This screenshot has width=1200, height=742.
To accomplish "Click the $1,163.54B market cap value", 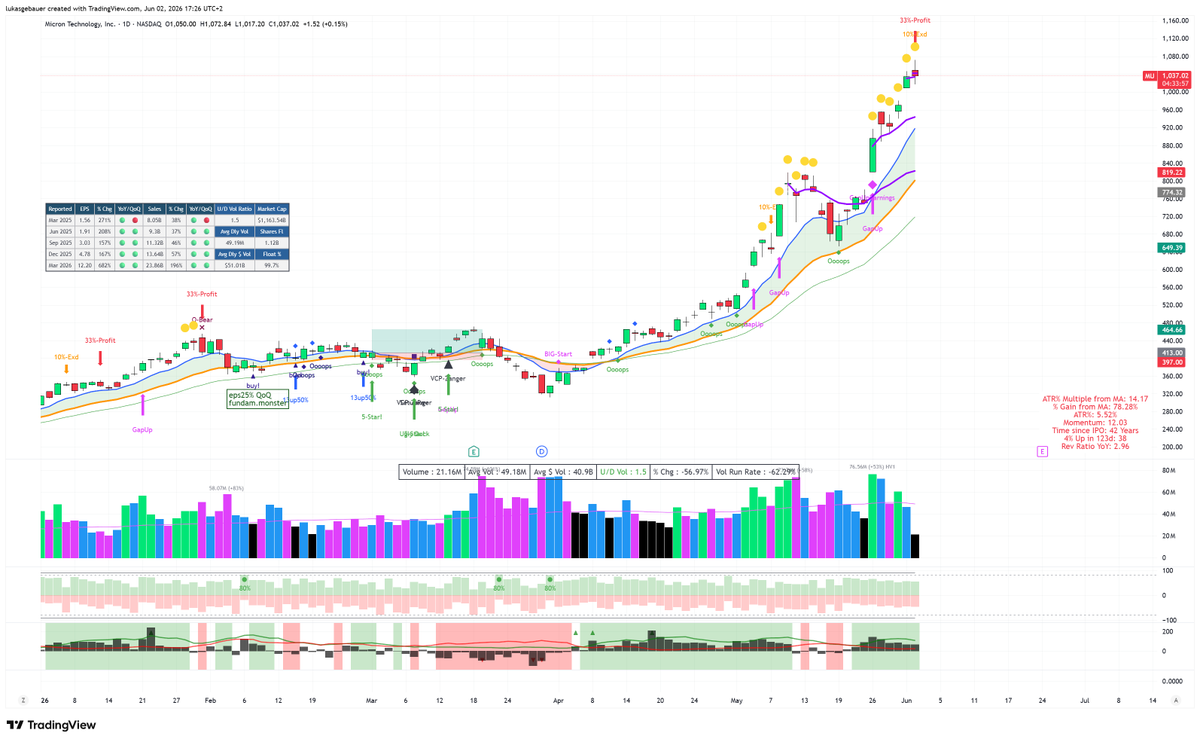I will pyautogui.click(x=272, y=220).
